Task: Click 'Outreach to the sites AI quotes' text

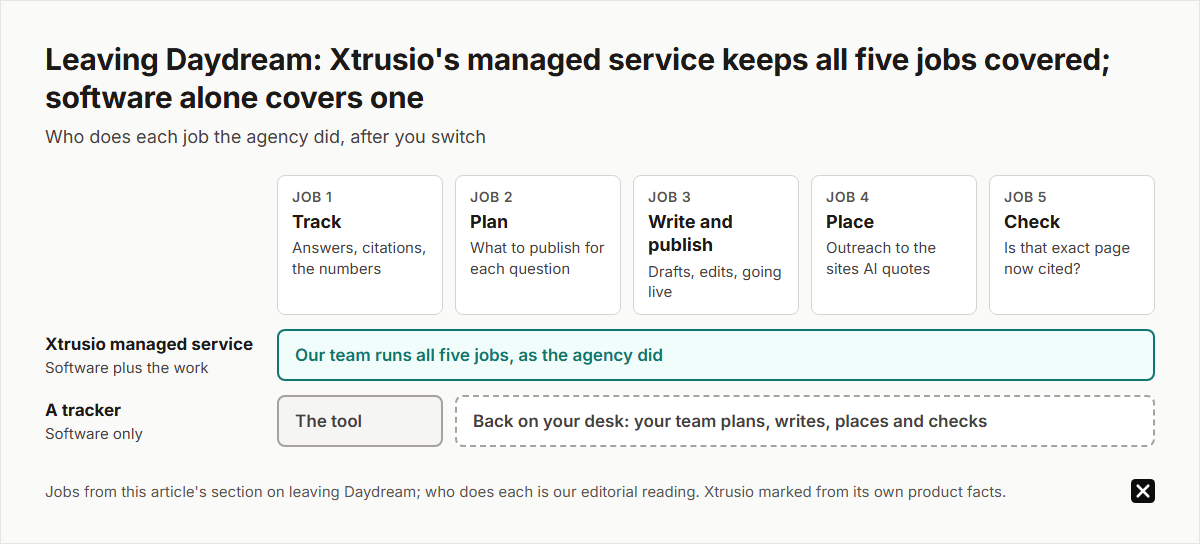Action: tap(881, 258)
